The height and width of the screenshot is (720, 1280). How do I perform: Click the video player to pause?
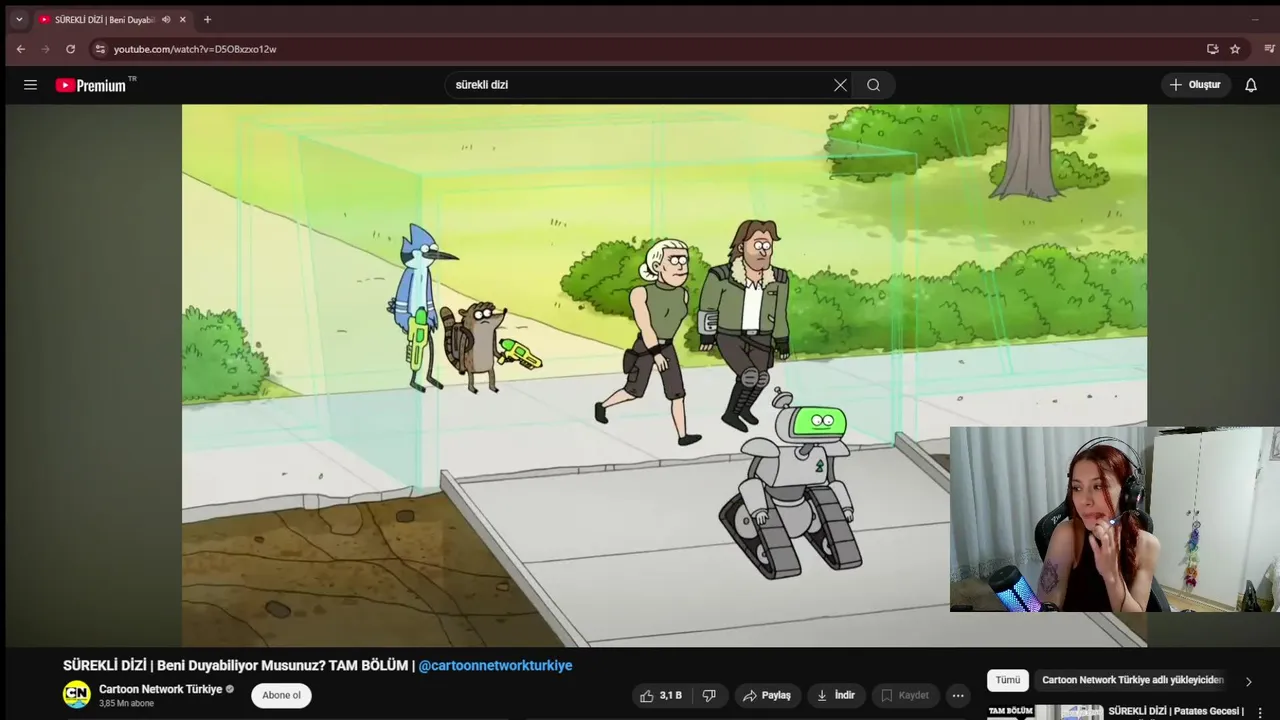(x=664, y=375)
